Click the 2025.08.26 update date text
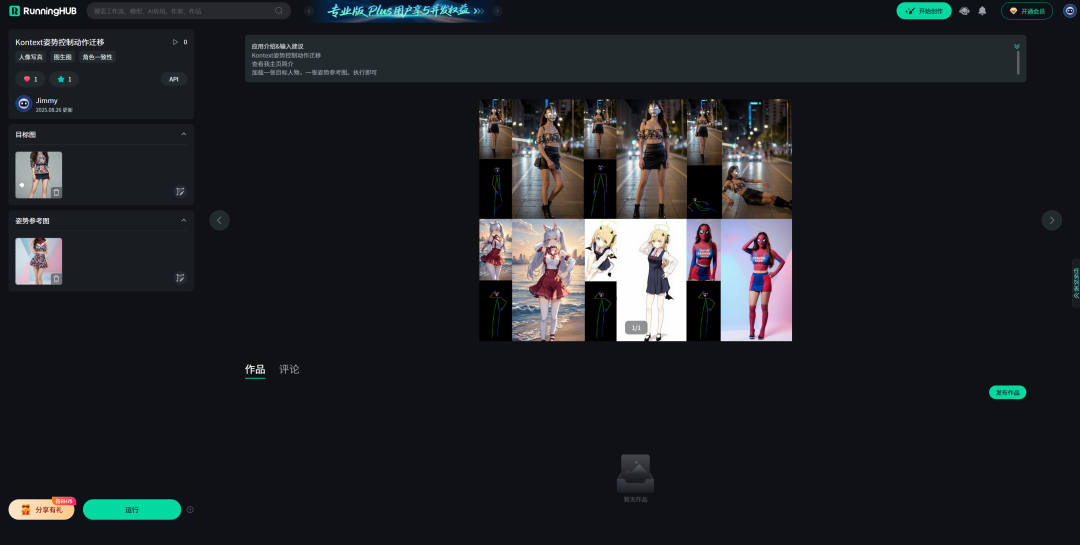1080x545 pixels. coord(54,110)
